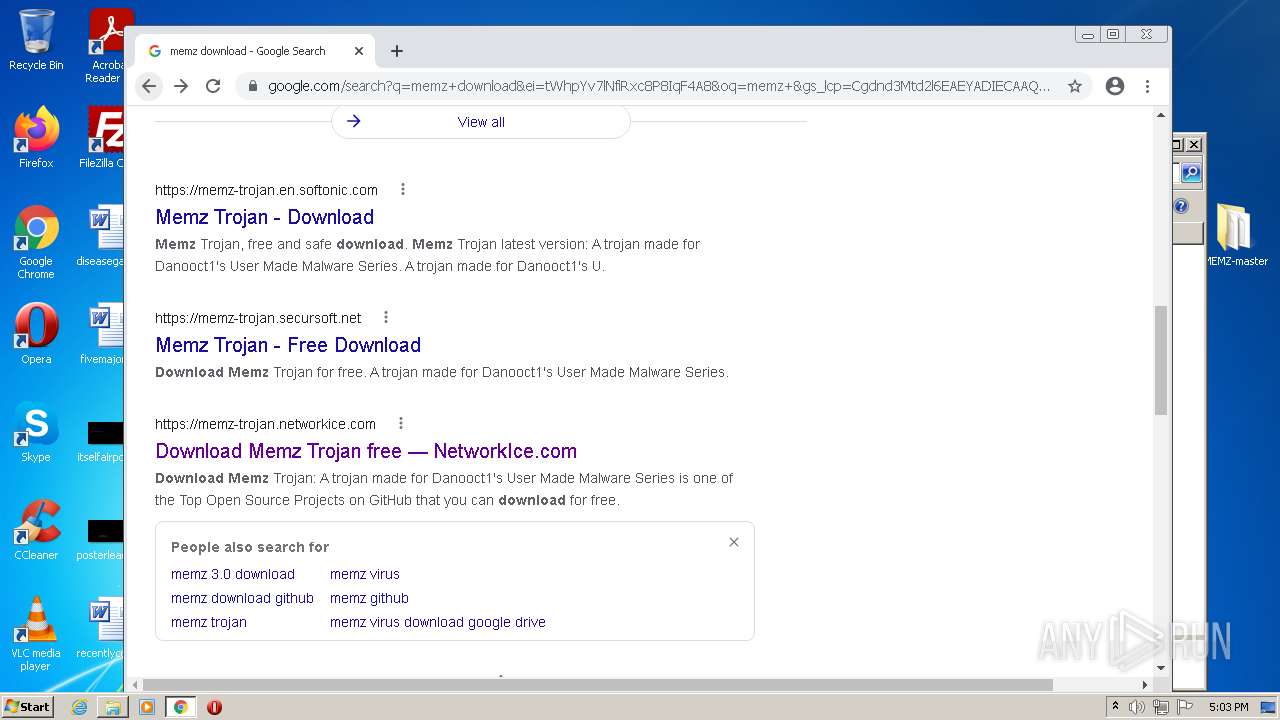Select Opera taskbar button

214,707
